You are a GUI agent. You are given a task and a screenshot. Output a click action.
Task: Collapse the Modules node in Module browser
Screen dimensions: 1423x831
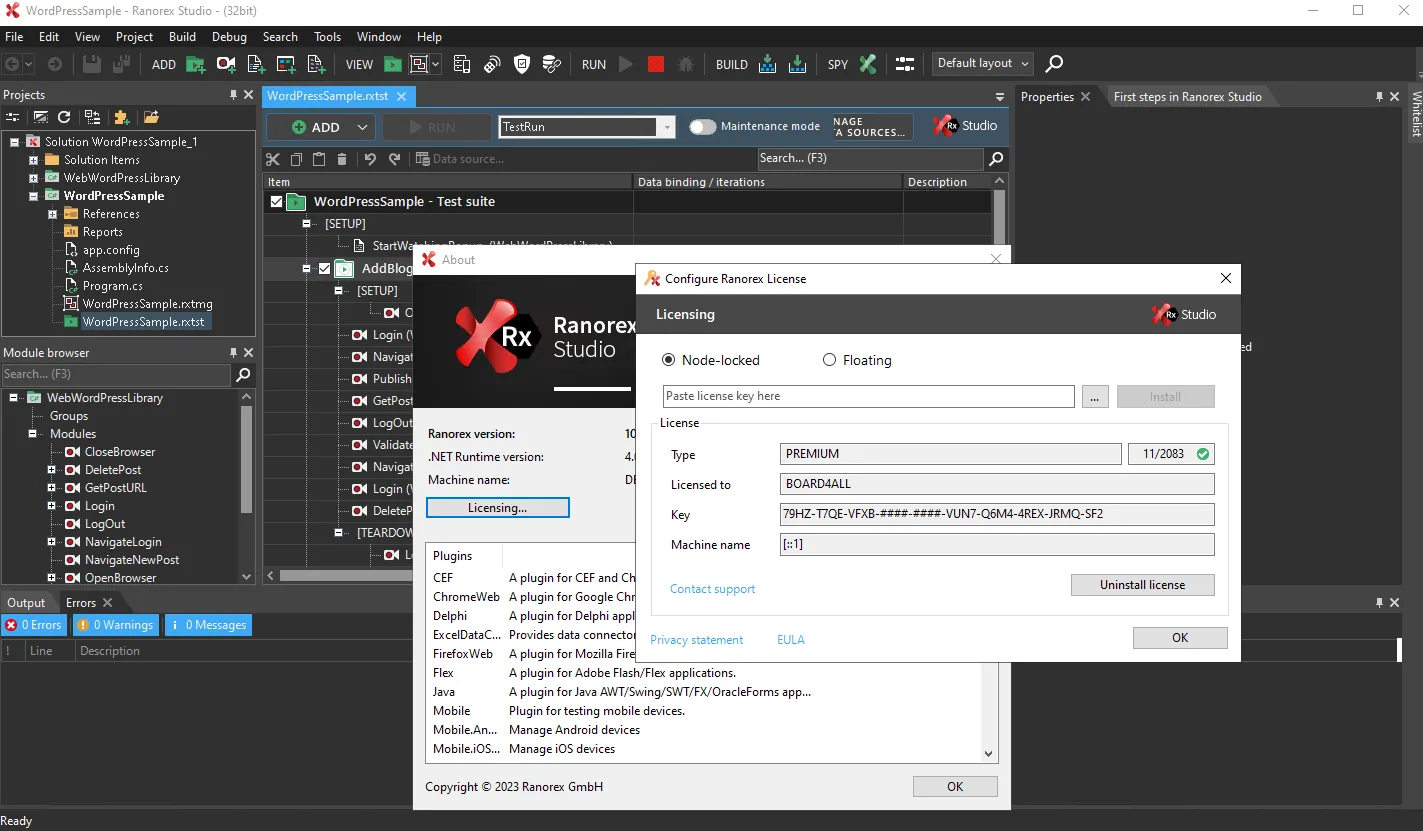[33, 434]
